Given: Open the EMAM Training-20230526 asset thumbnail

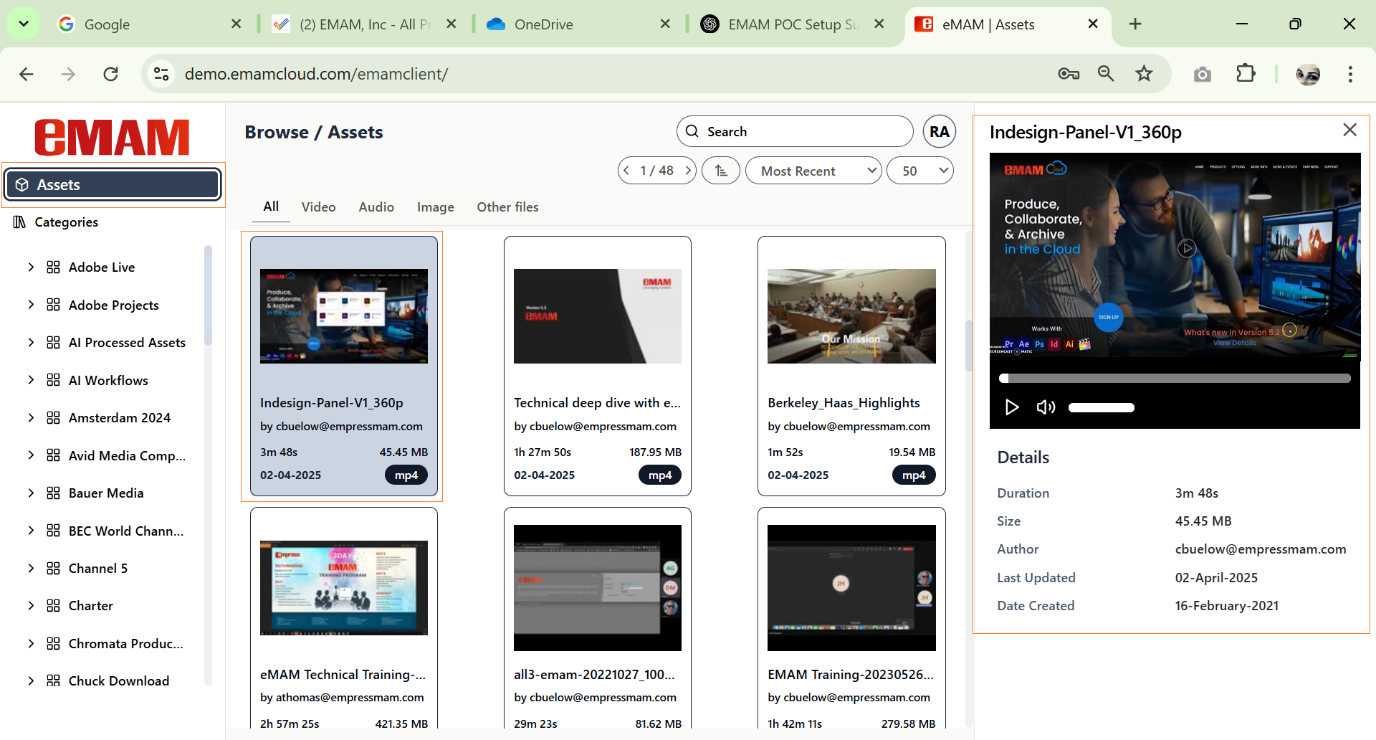Looking at the screenshot, I should (852, 588).
